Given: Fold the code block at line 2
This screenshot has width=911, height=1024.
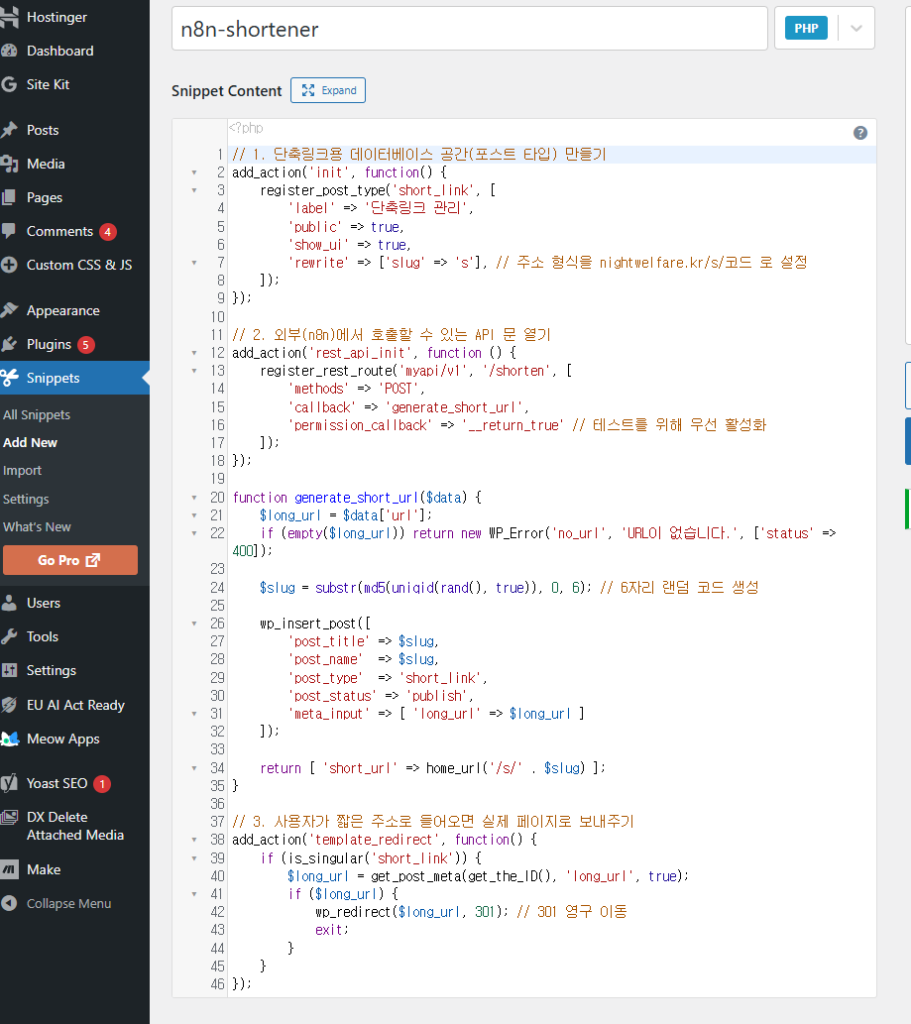Looking at the screenshot, I should pos(194,173).
